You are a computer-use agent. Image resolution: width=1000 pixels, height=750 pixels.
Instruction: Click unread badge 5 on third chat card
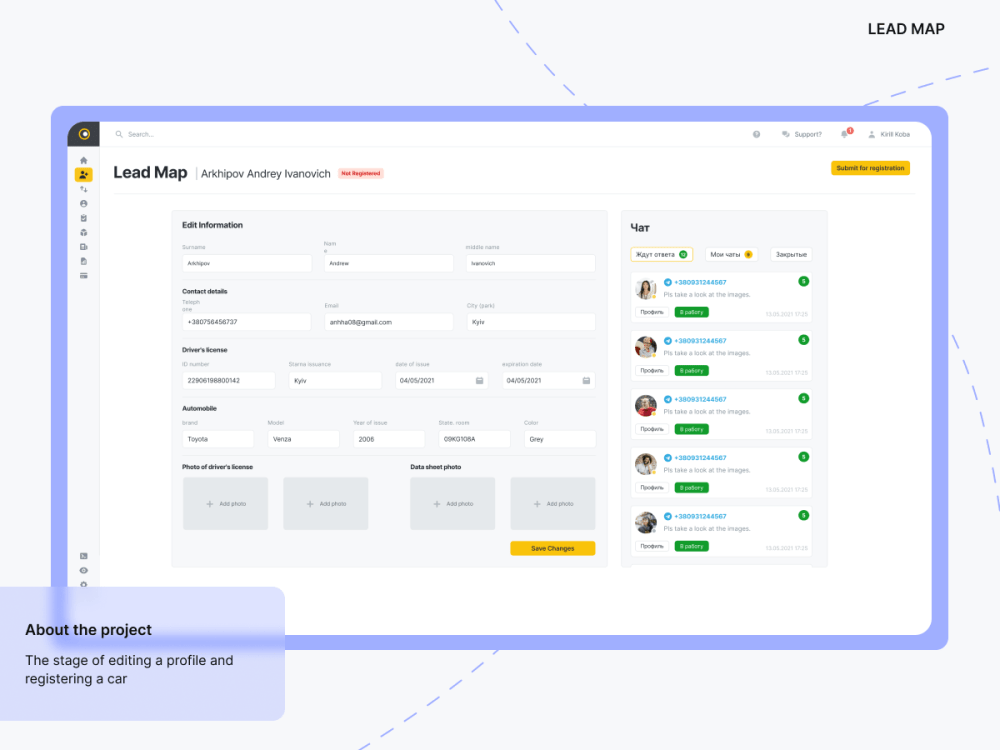point(804,398)
